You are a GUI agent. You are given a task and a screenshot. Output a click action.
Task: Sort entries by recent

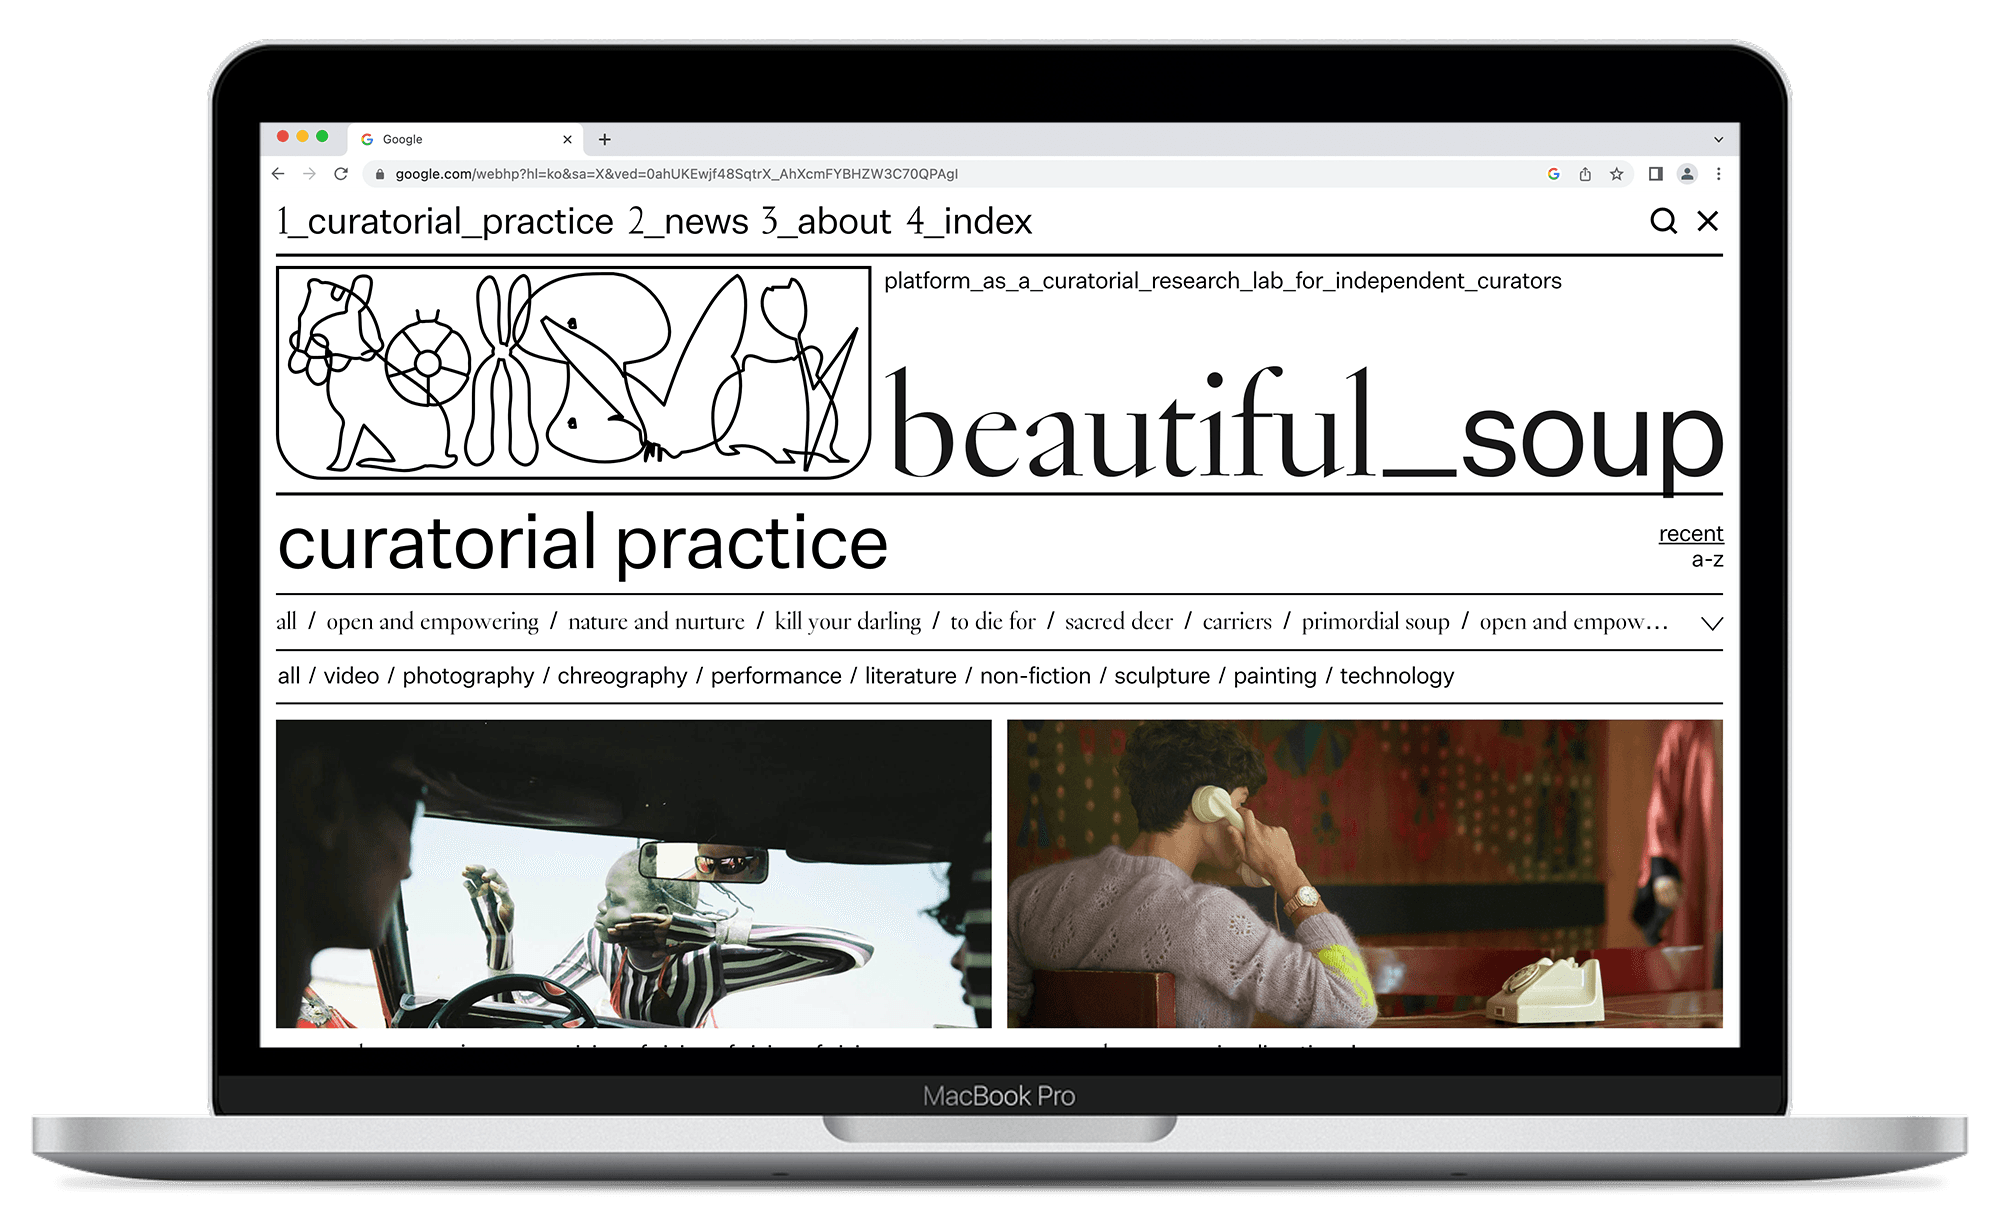(1690, 533)
